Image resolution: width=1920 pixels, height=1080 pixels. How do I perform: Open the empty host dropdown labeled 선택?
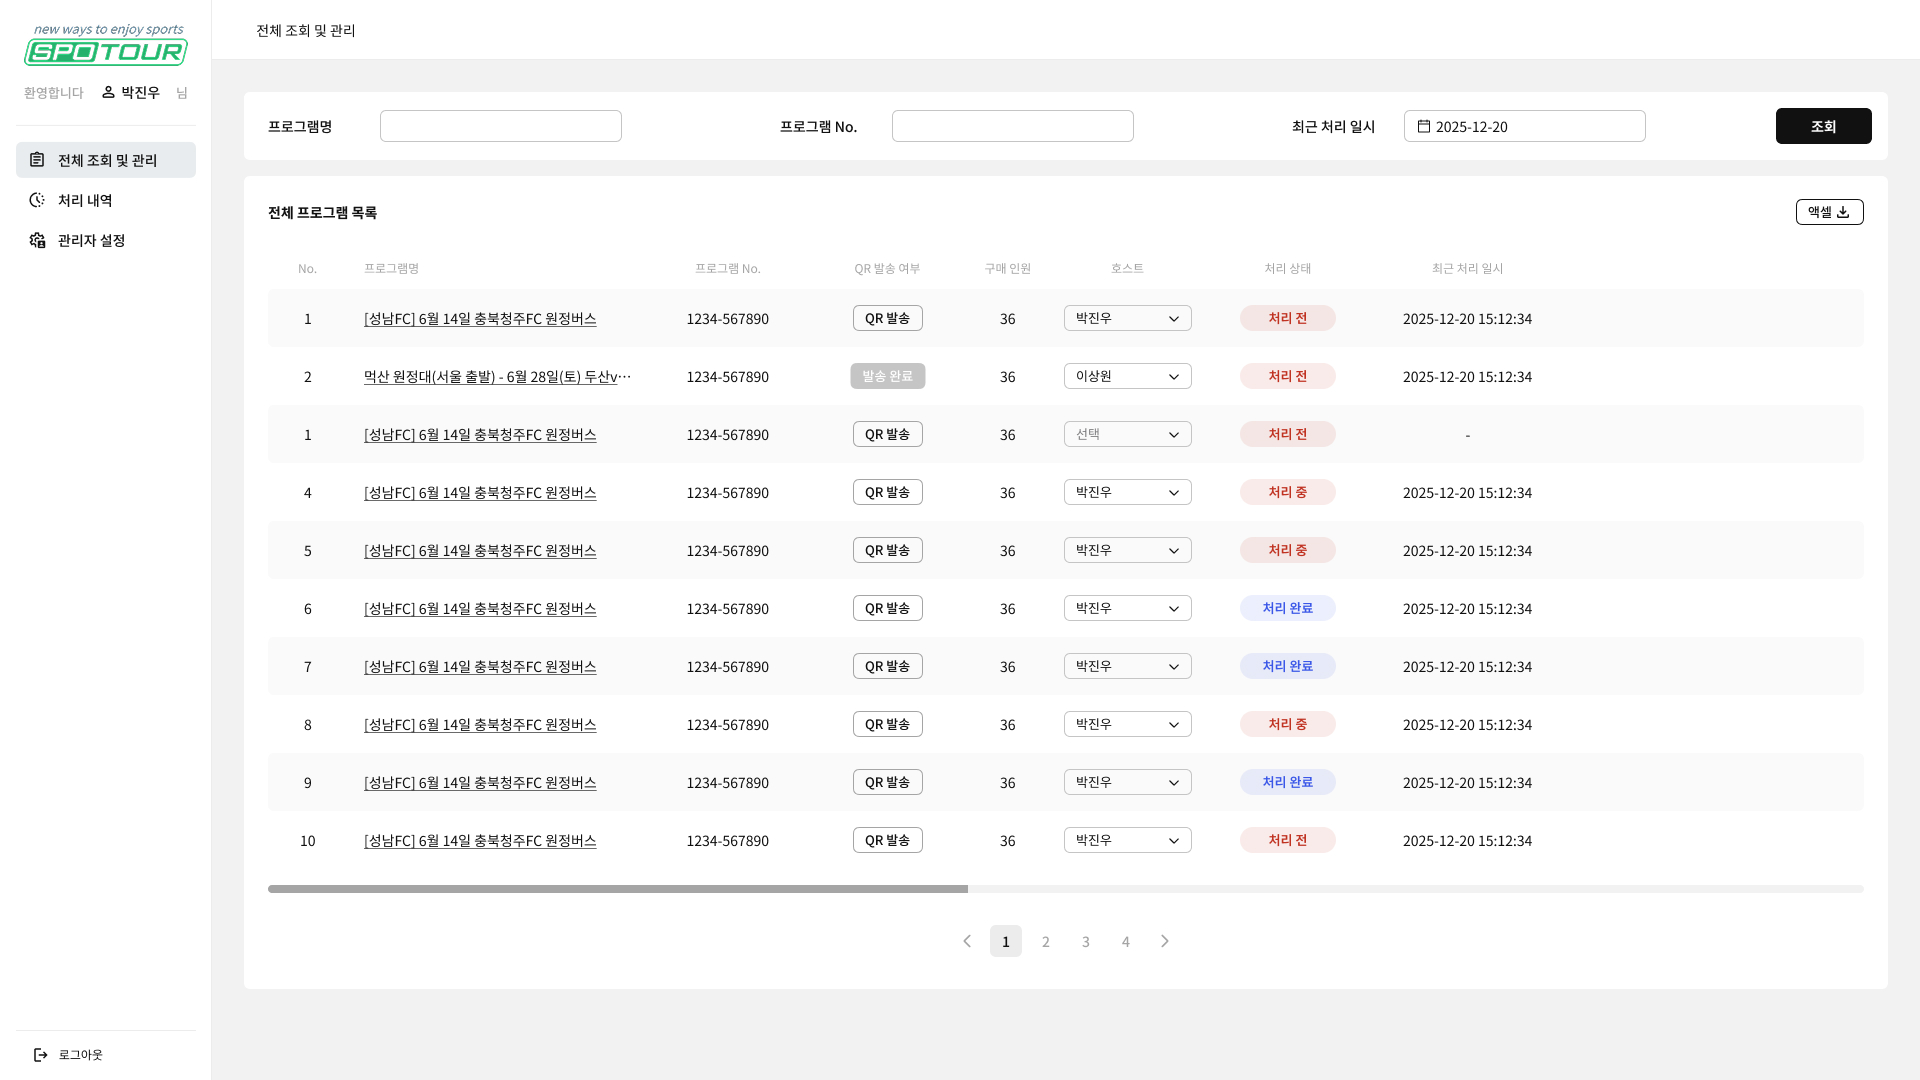[1127, 434]
